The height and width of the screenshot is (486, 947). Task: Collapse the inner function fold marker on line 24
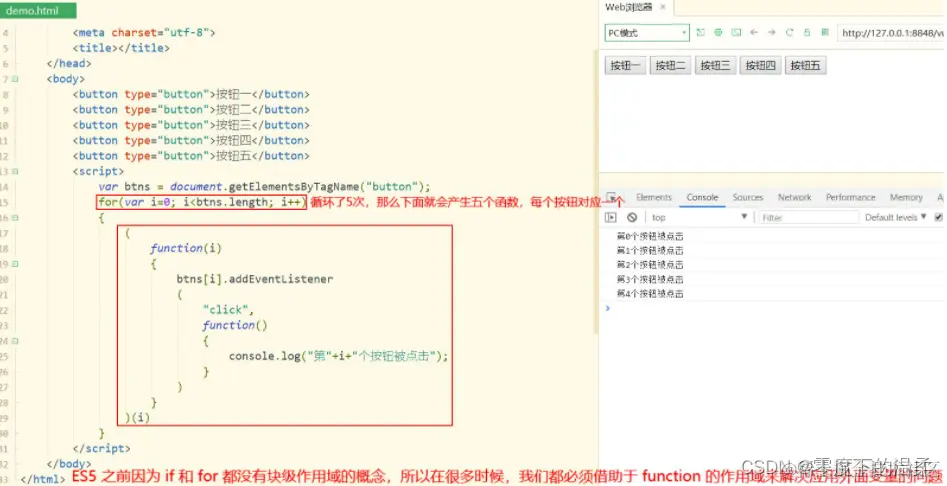pos(15,341)
